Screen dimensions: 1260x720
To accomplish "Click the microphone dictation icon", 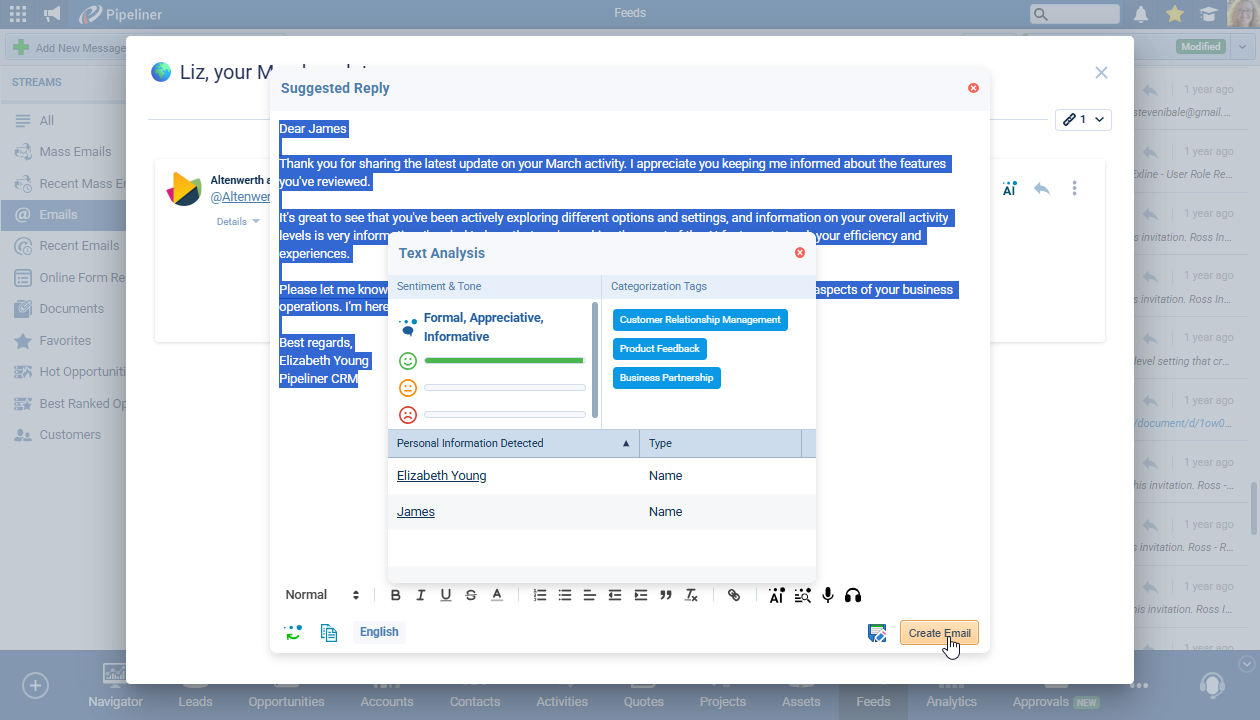I will click(x=828, y=595).
